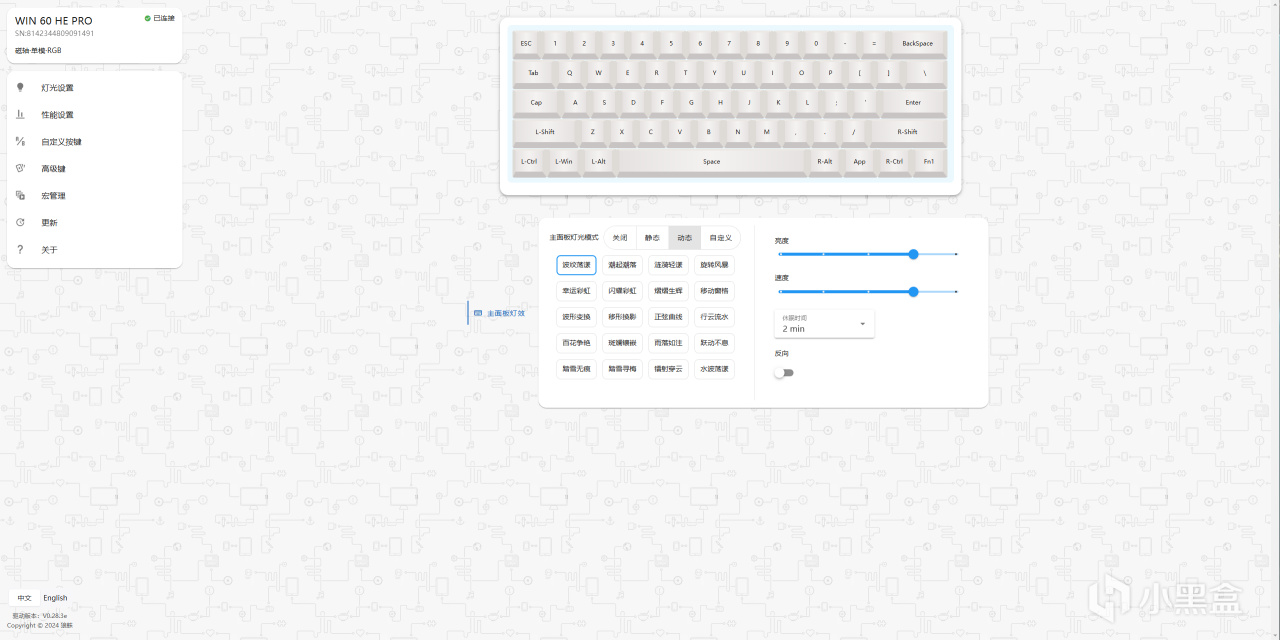Select the Cap key on keyboard preview
This screenshot has height=640, width=1280.
tap(536, 102)
